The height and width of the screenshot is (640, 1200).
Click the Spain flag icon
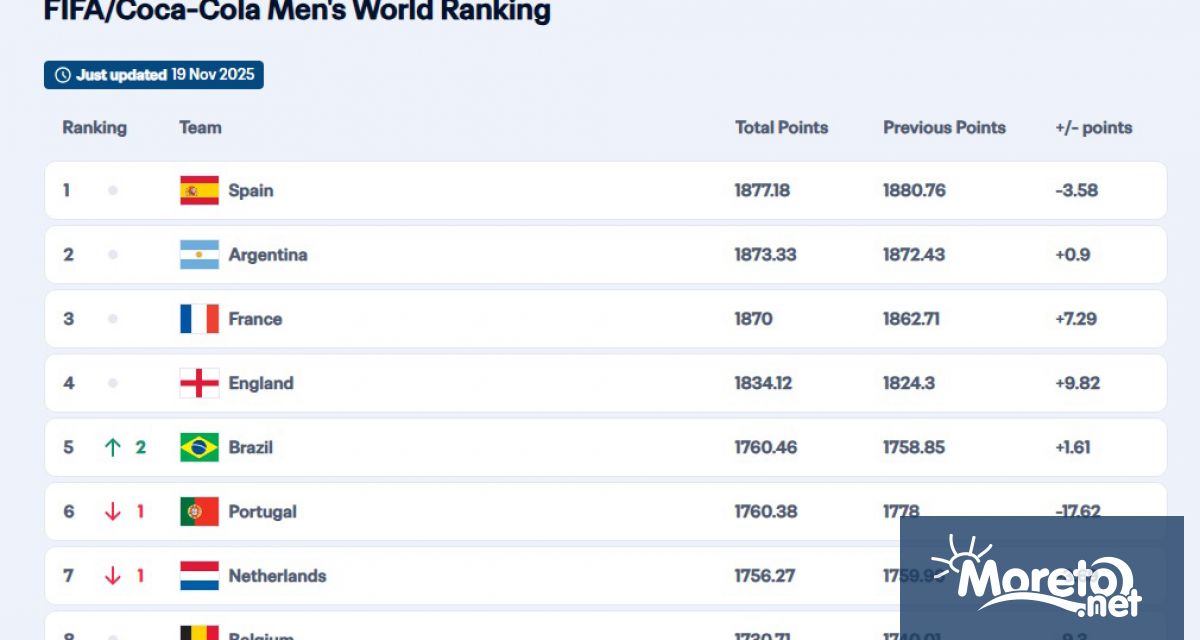coord(199,190)
